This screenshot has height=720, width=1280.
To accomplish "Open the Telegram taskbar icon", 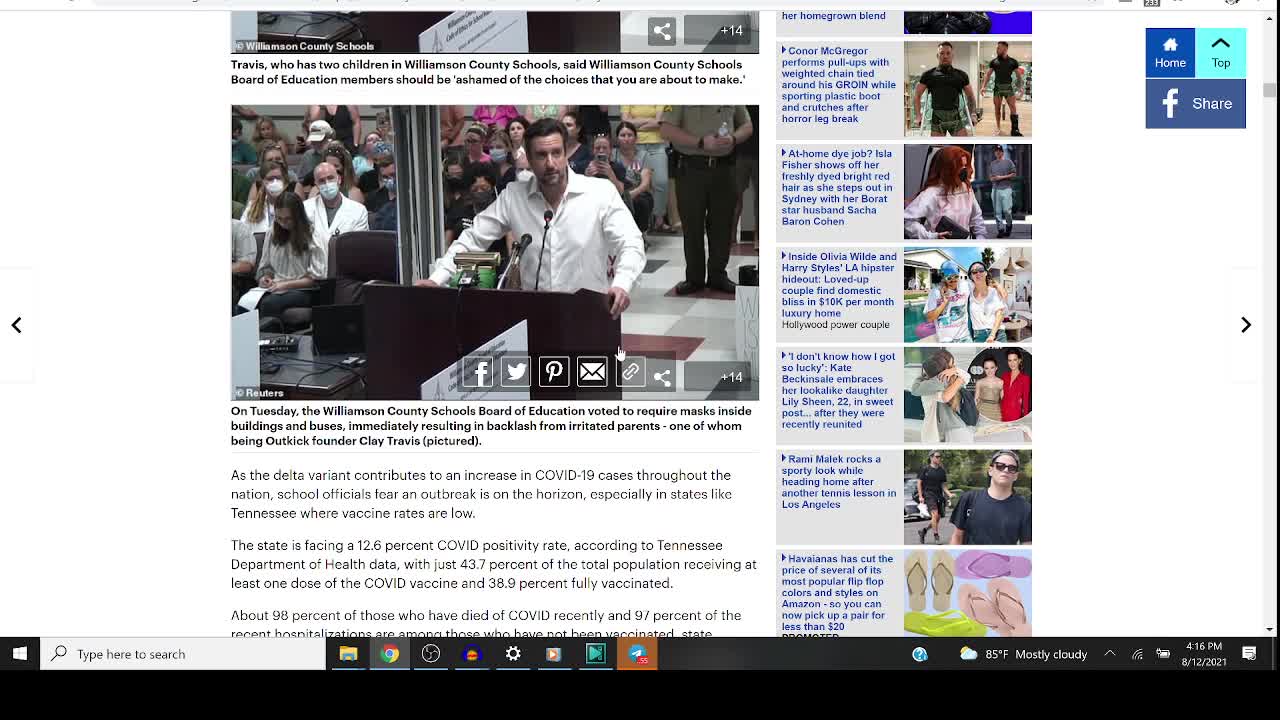I will click(x=637, y=654).
